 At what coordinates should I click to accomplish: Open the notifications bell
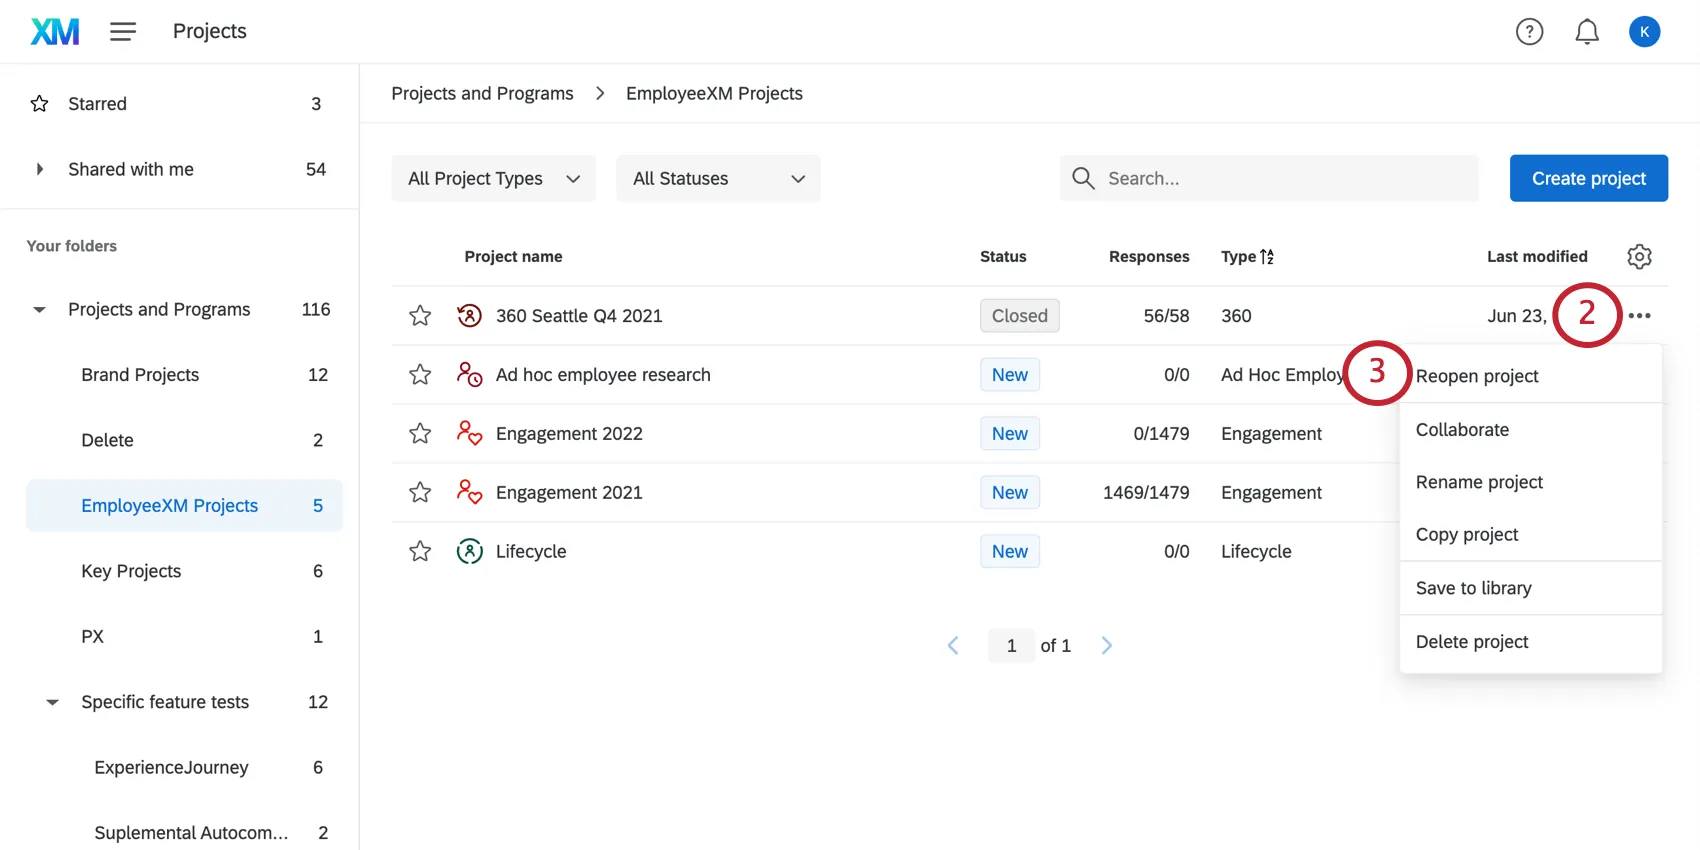tap(1586, 32)
